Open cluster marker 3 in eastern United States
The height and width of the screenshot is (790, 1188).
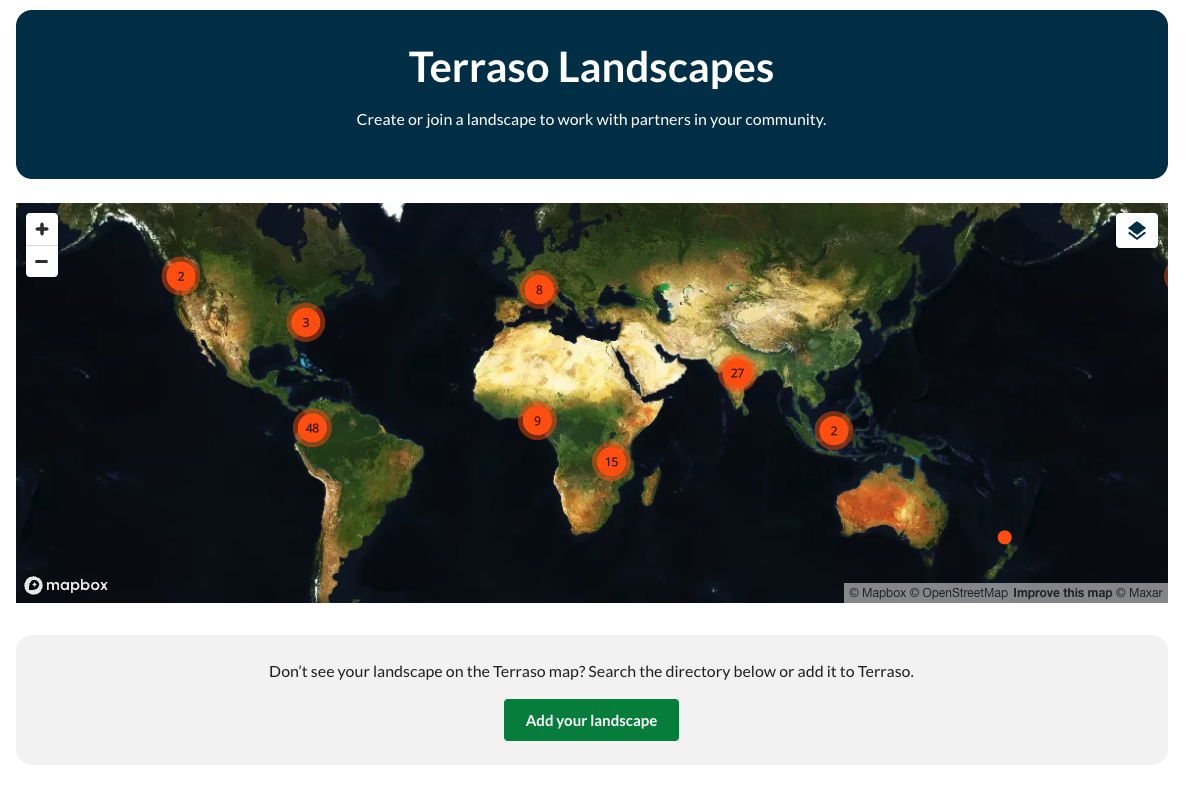pos(306,322)
